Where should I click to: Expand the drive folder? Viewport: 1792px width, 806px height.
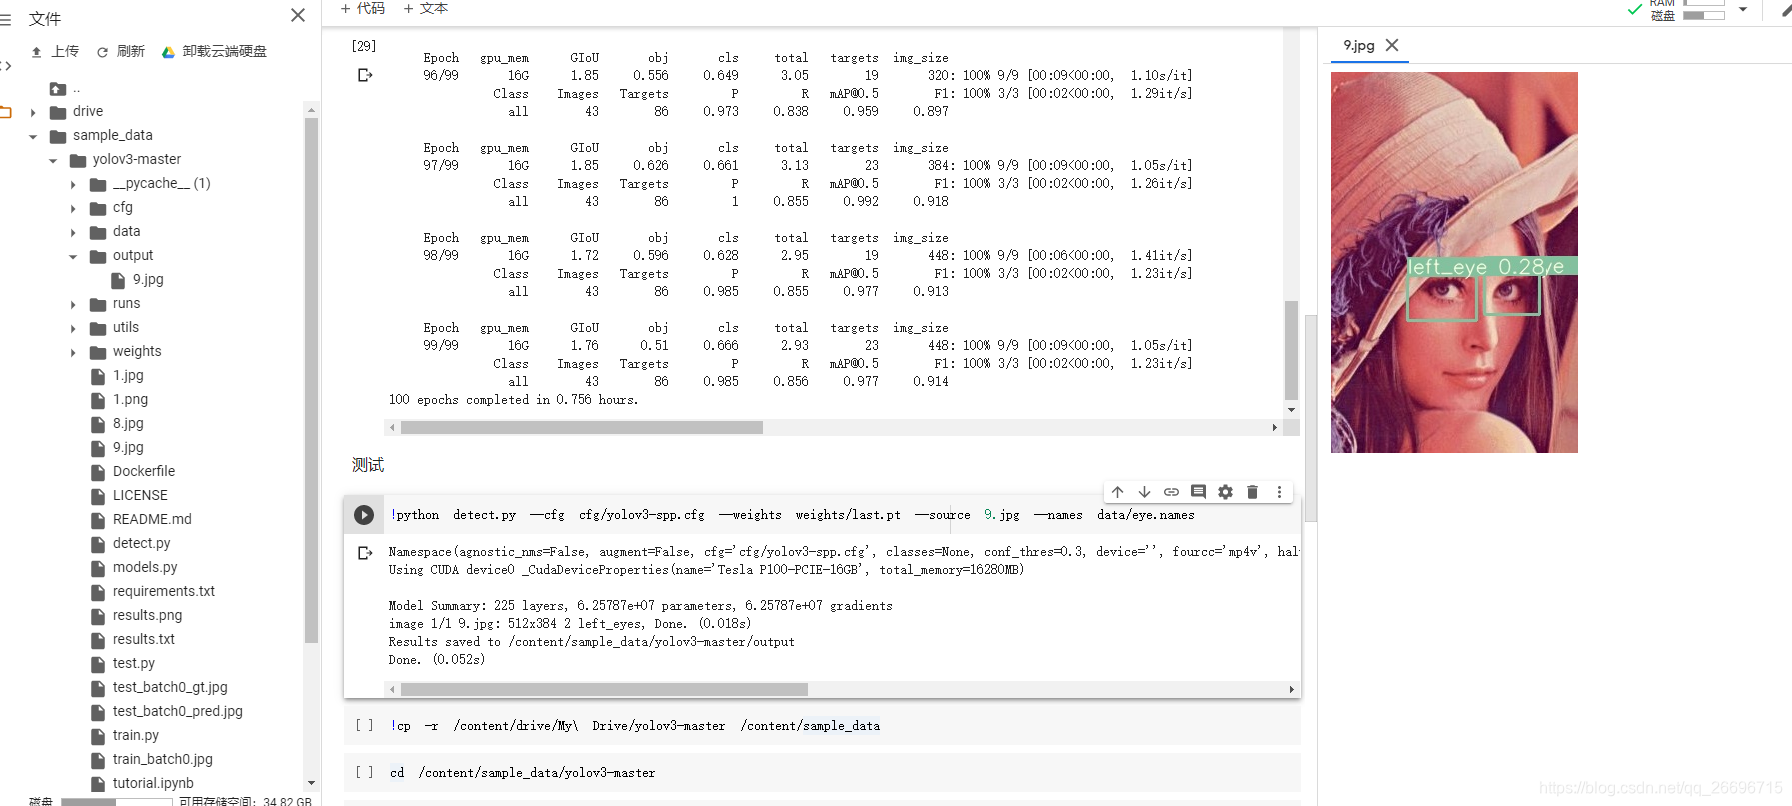33,112
